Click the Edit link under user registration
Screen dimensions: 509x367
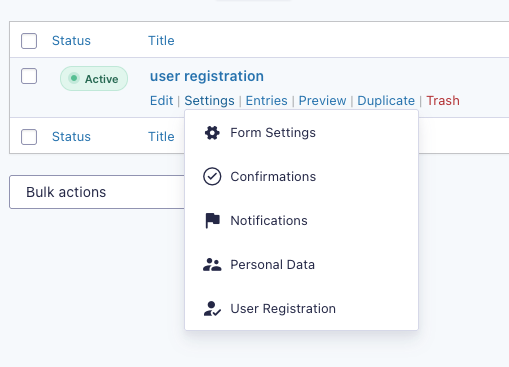coord(161,101)
